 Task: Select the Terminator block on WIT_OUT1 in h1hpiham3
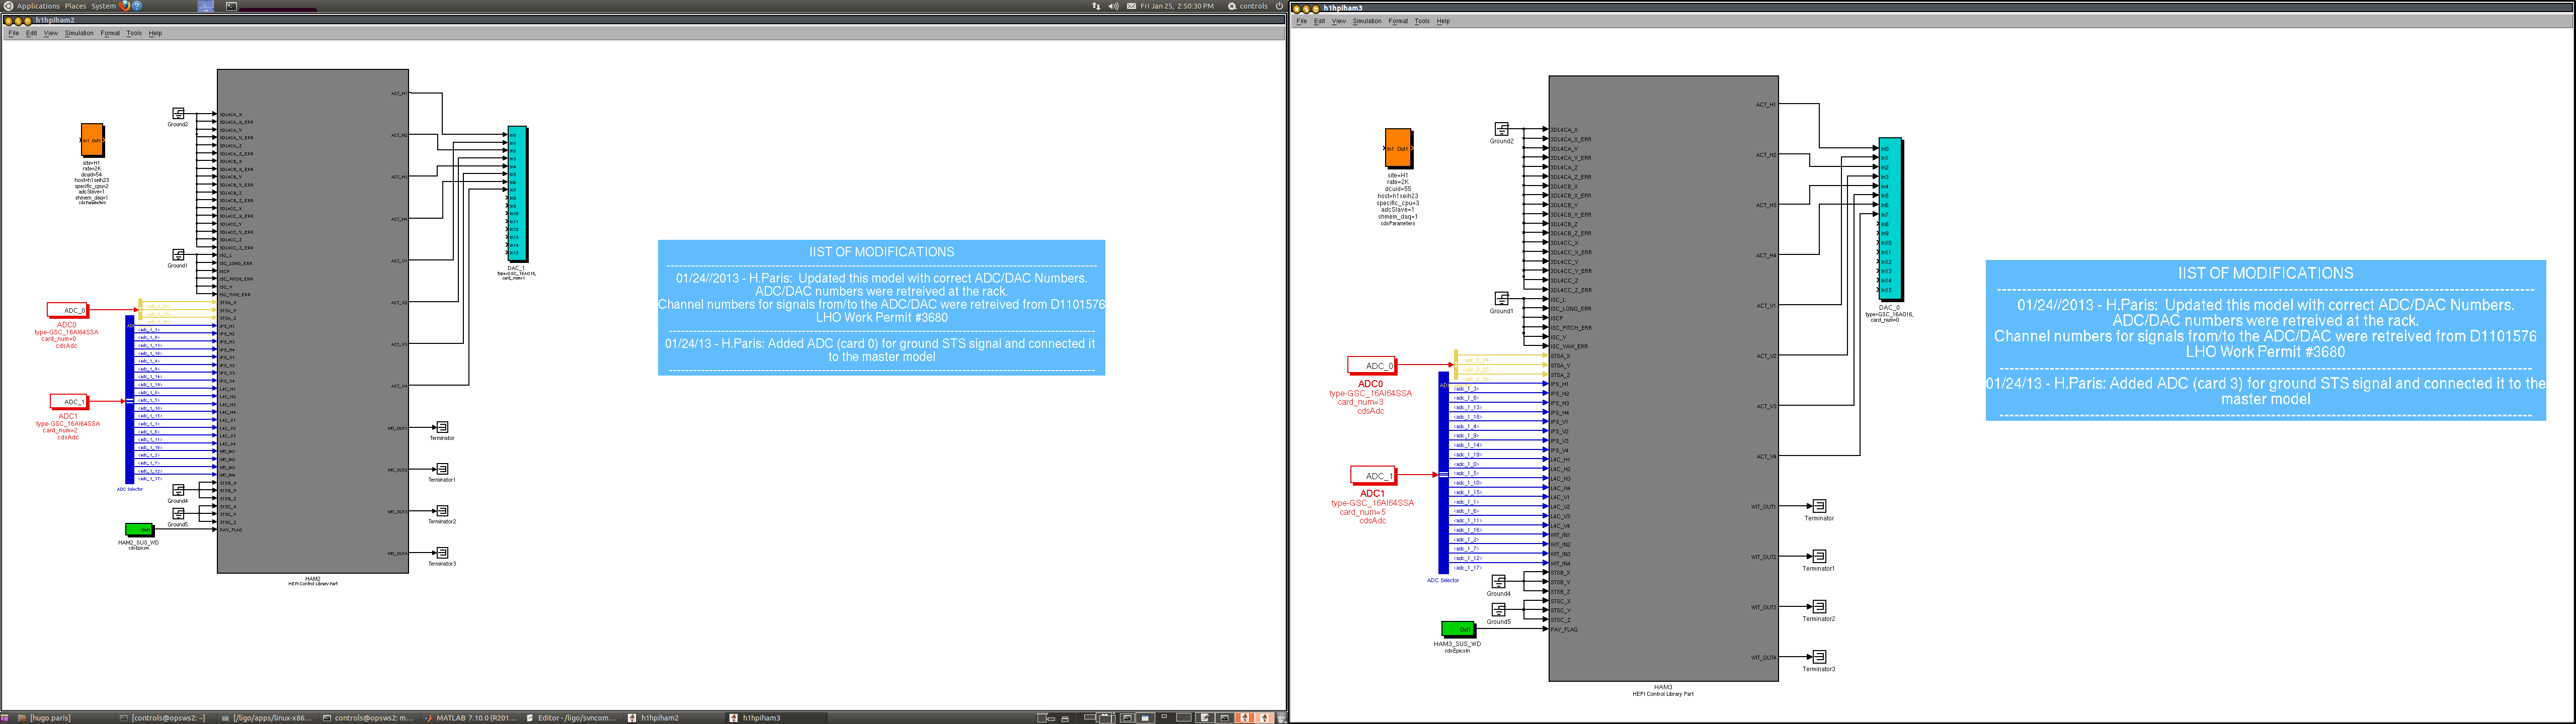point(1819,506)
